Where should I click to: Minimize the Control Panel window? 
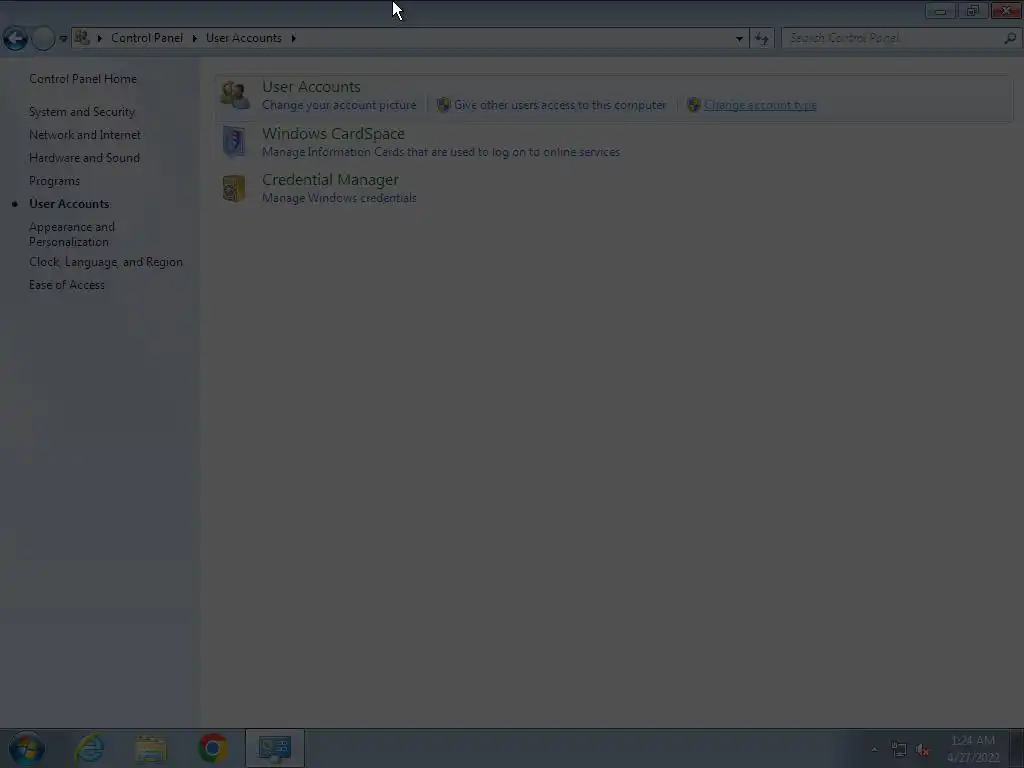(940, 10)
